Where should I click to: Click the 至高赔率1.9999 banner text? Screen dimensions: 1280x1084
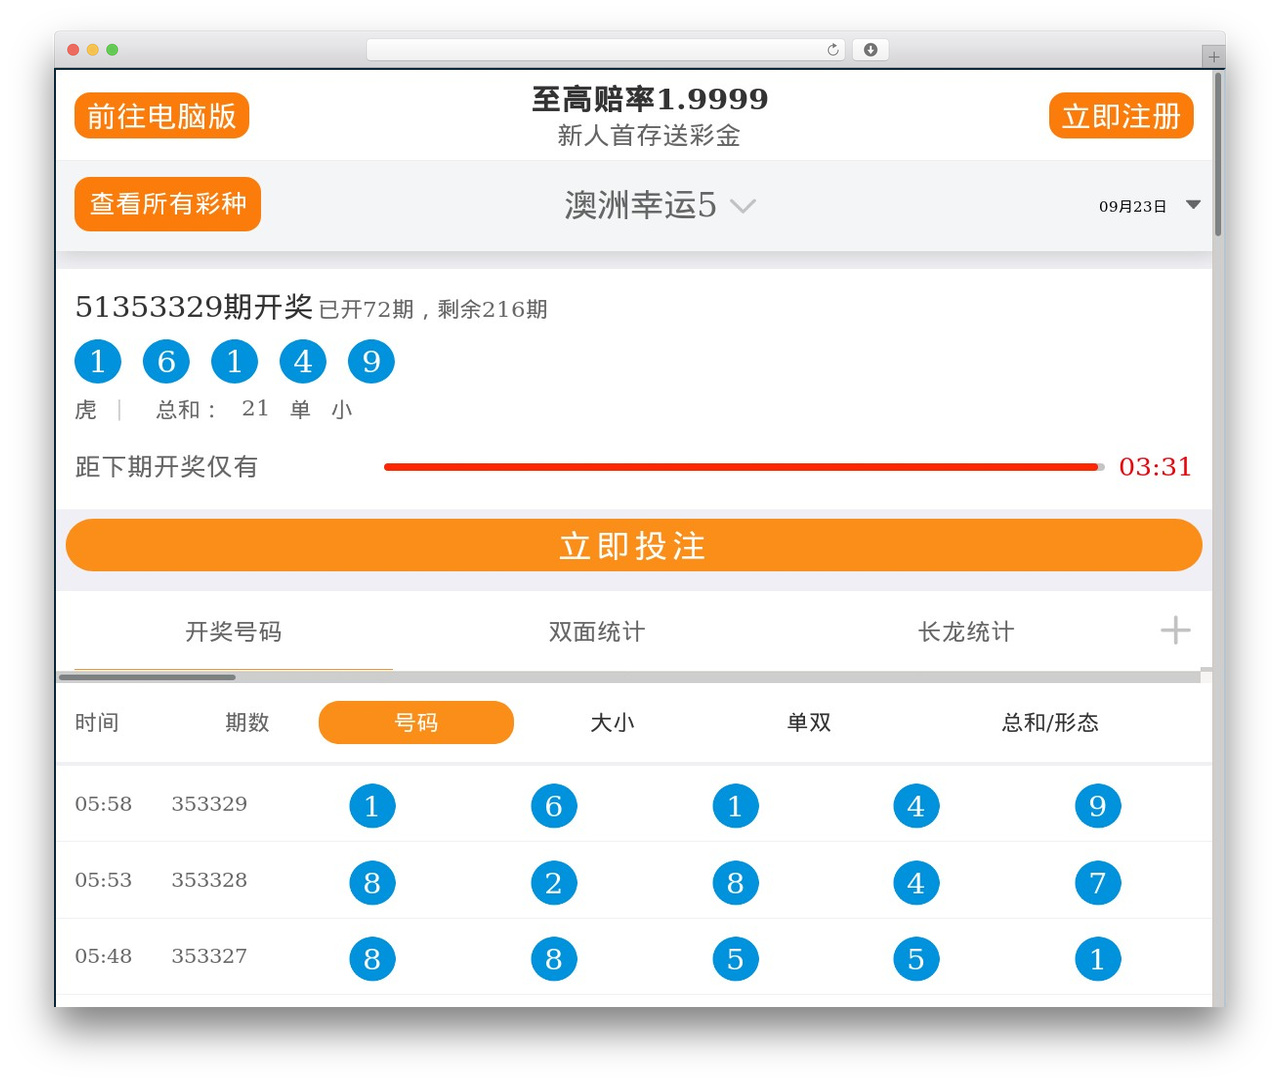coord(650,99)
